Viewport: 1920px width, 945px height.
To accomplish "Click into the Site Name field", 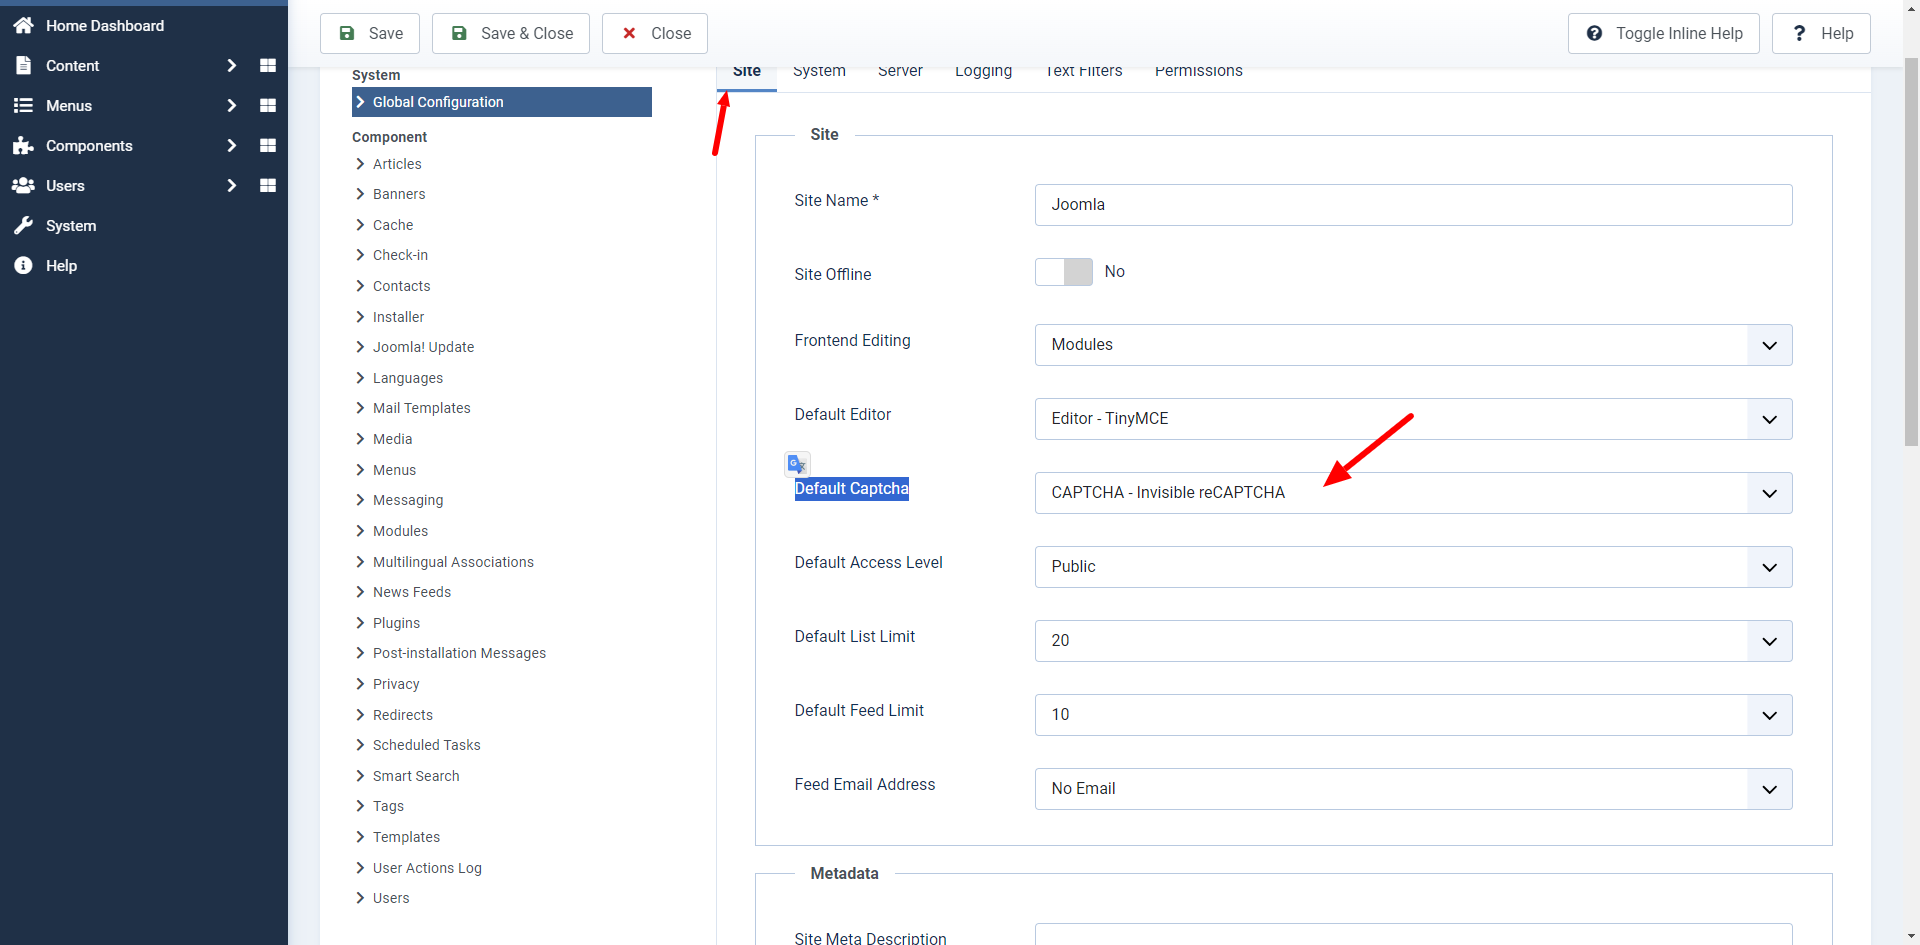I will (1412, 205).
